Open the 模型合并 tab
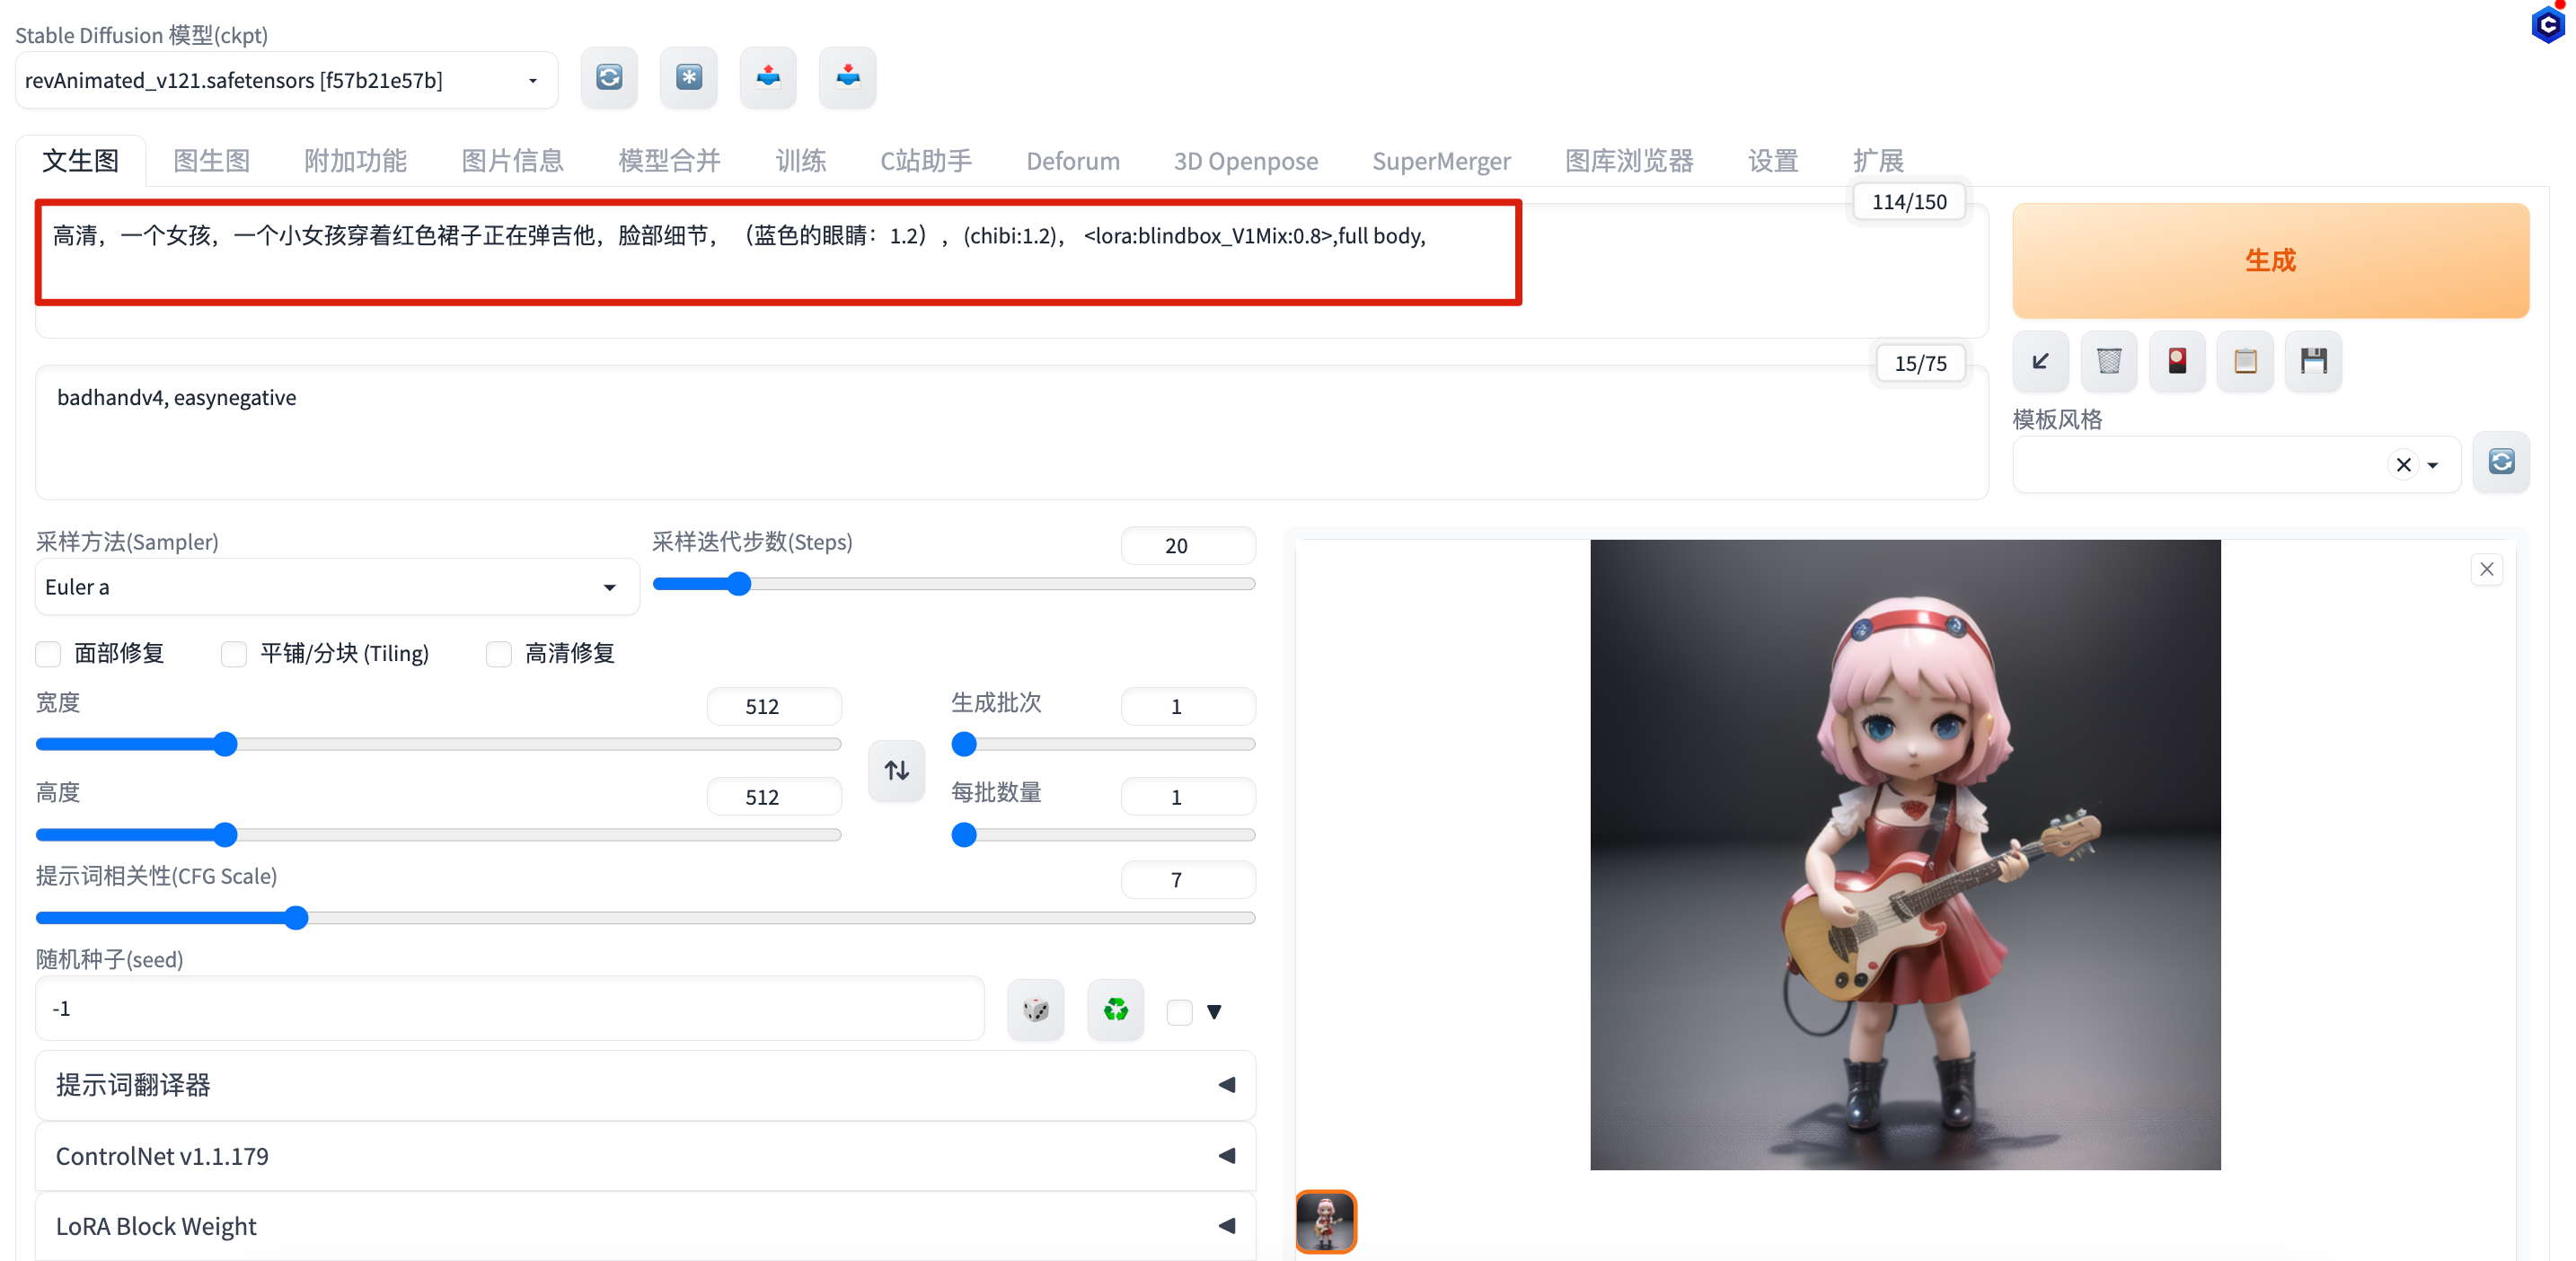This screenshot has height=1261, width=2576. coord(670,161)
